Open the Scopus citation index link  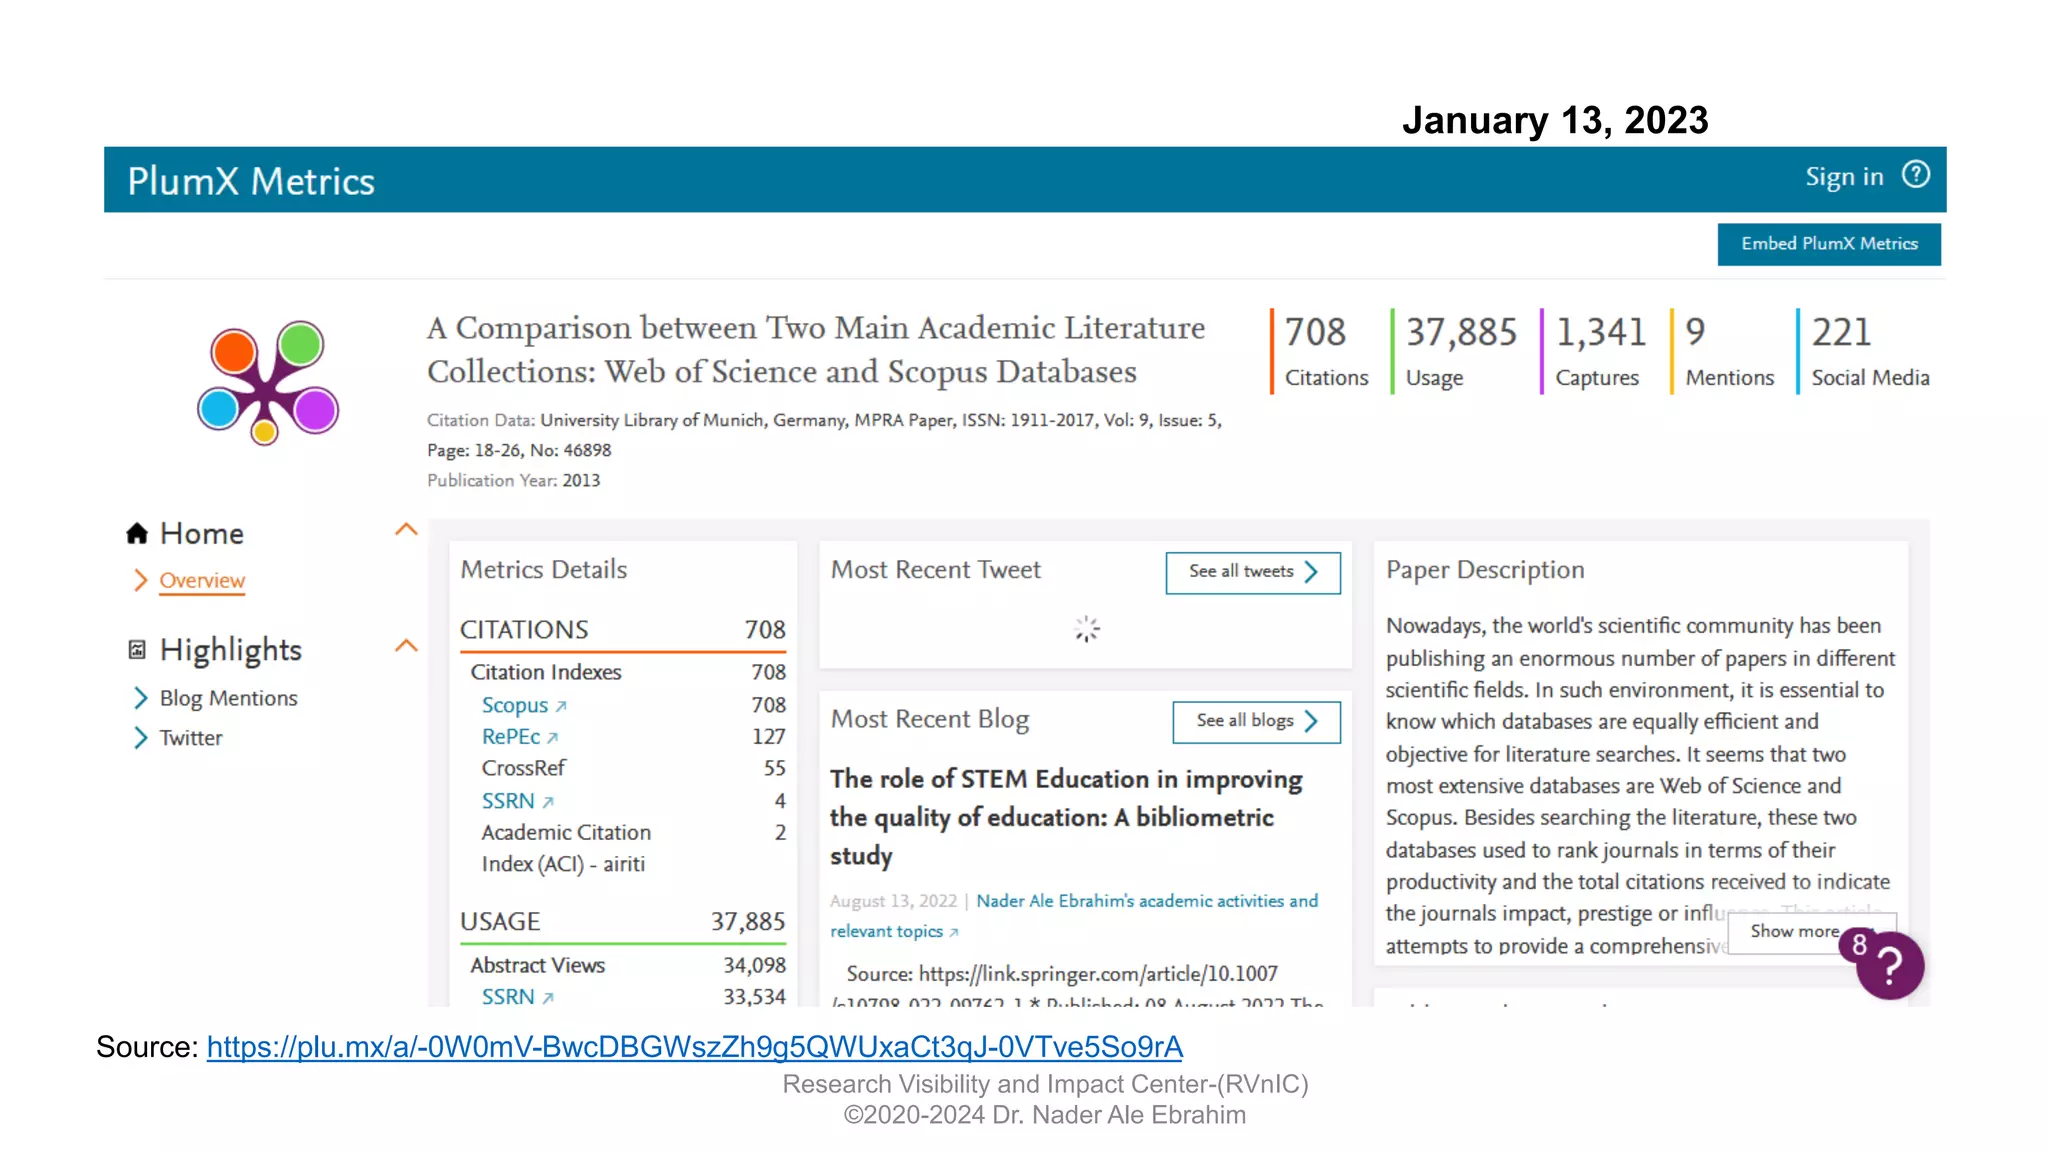point(515,705)
